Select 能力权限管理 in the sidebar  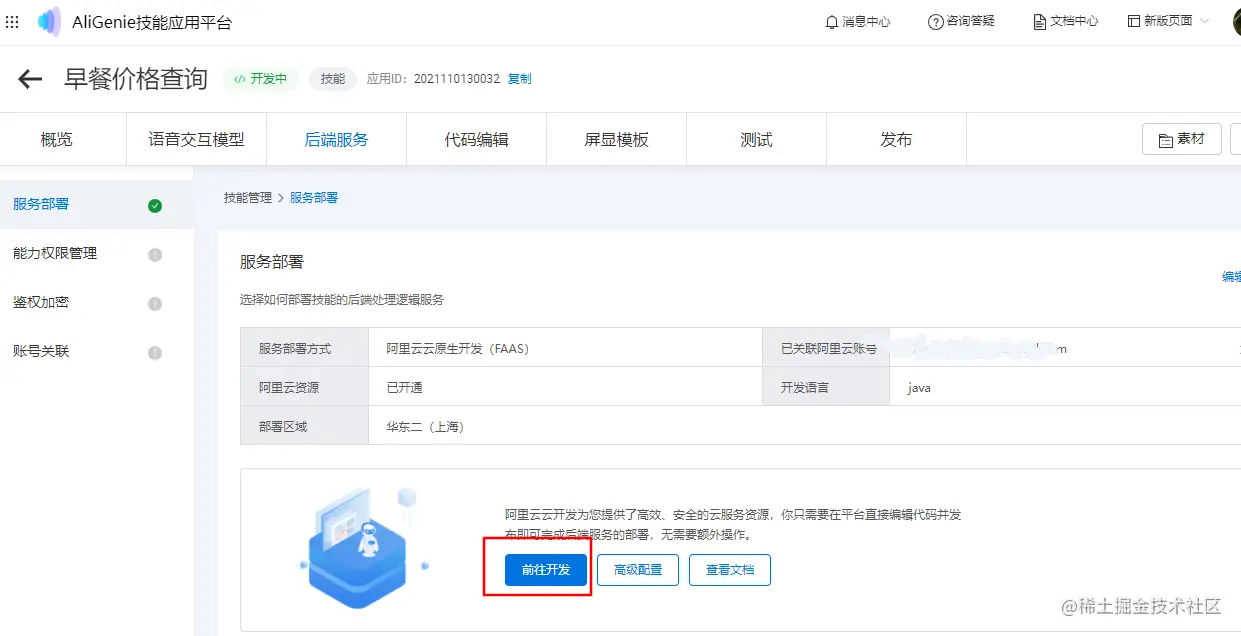click(x=96, y=254)
